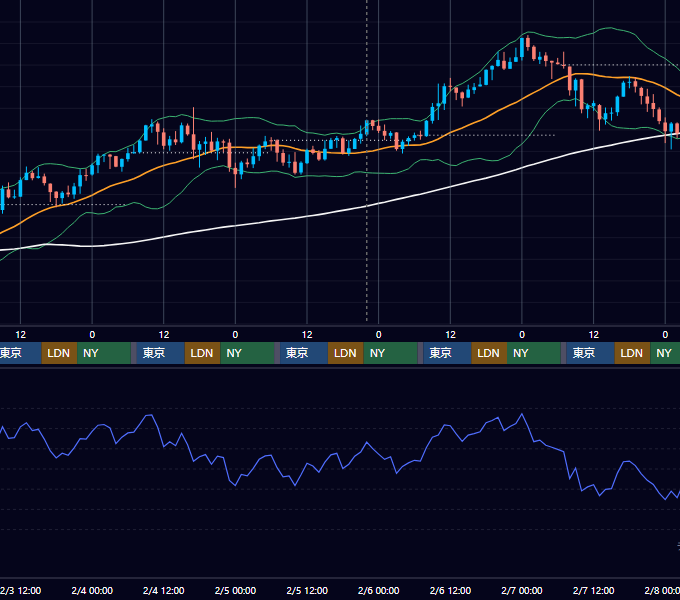Click the hour label "0" above 2/5 00:00
680x600 pixels.
pyautogui.click(x=235, y=335)
